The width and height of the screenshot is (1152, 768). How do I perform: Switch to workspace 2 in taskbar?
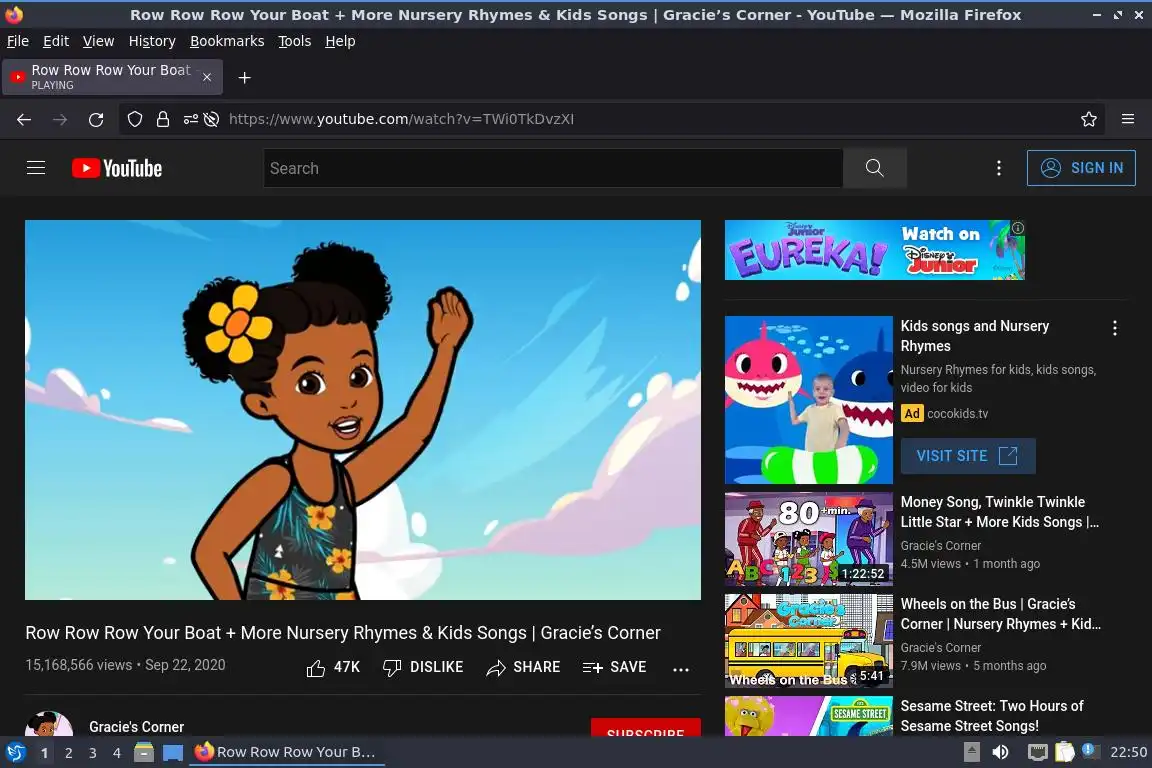click(x=68, y=753)
